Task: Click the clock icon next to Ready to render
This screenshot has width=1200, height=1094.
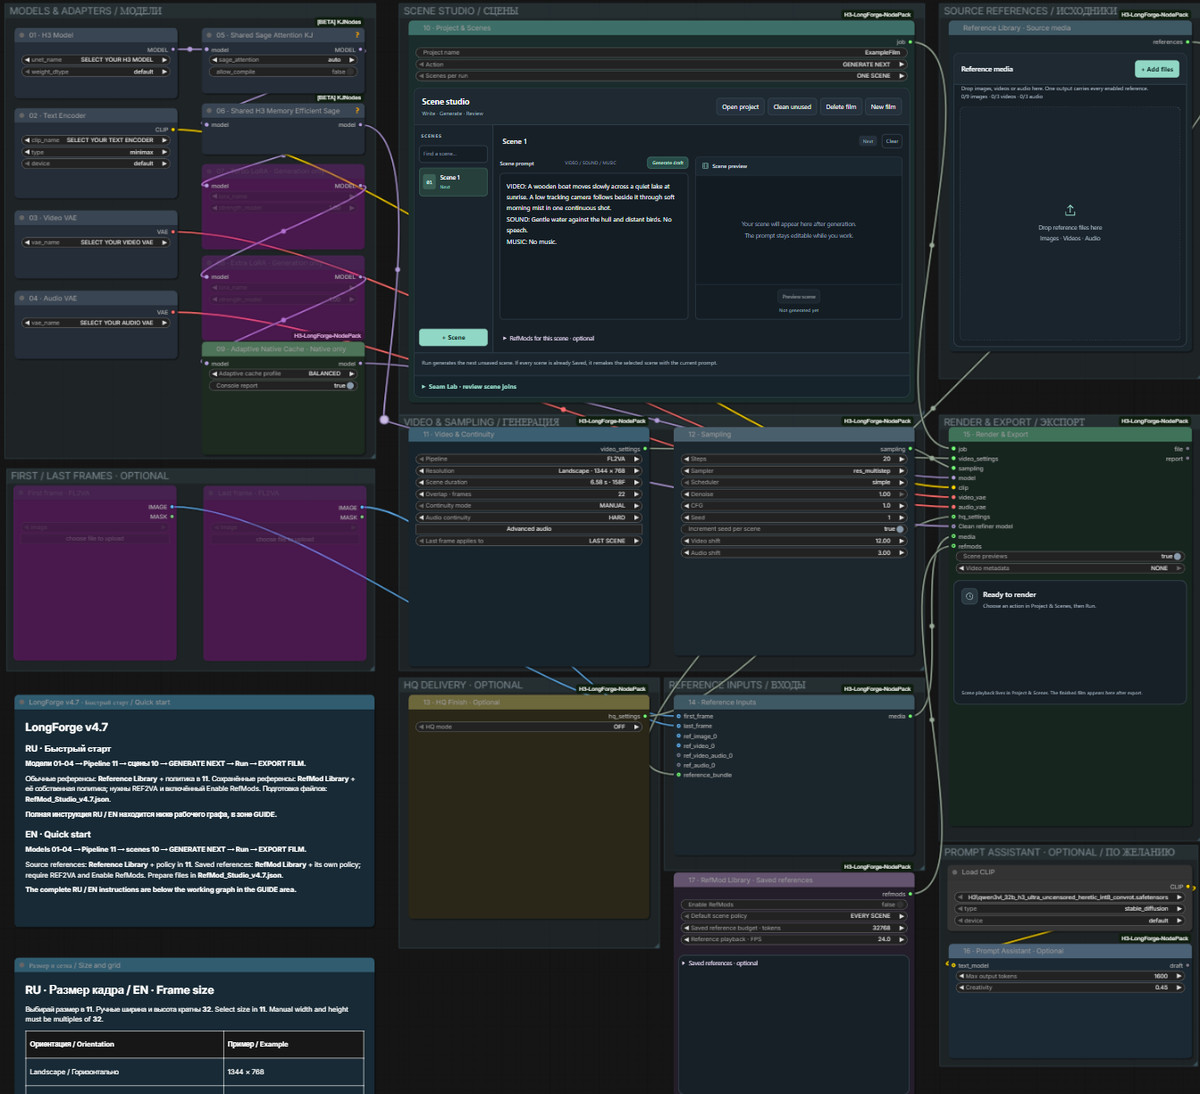Action: click(x=969, y=596)
